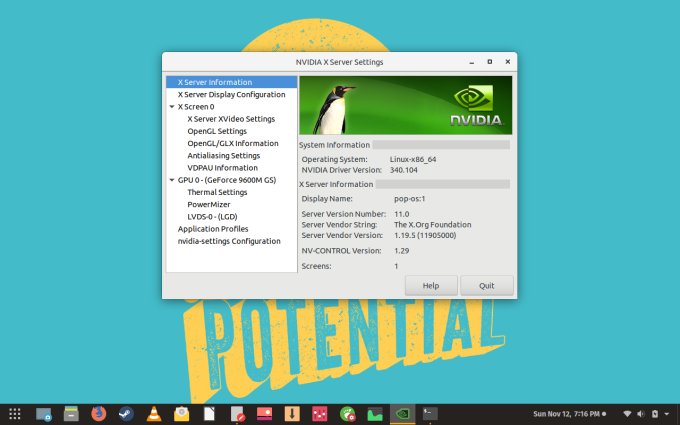Image resolution: width=680 pixels, height=425 pixels.
Task: Open the orange download arrow app
Action: [292, 414]
